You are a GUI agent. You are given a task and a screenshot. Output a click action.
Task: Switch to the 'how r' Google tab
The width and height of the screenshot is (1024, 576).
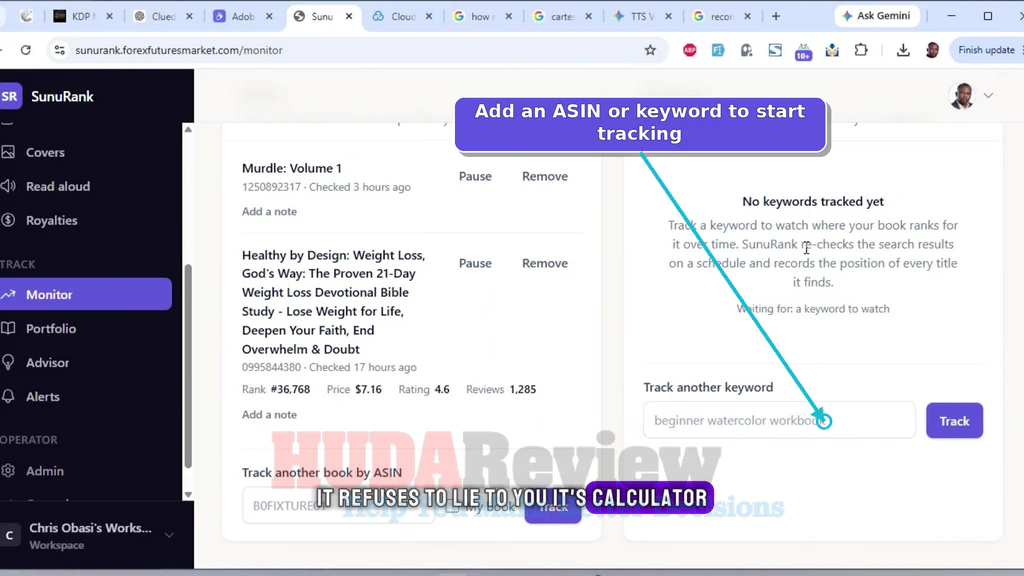tap(483, 16)
